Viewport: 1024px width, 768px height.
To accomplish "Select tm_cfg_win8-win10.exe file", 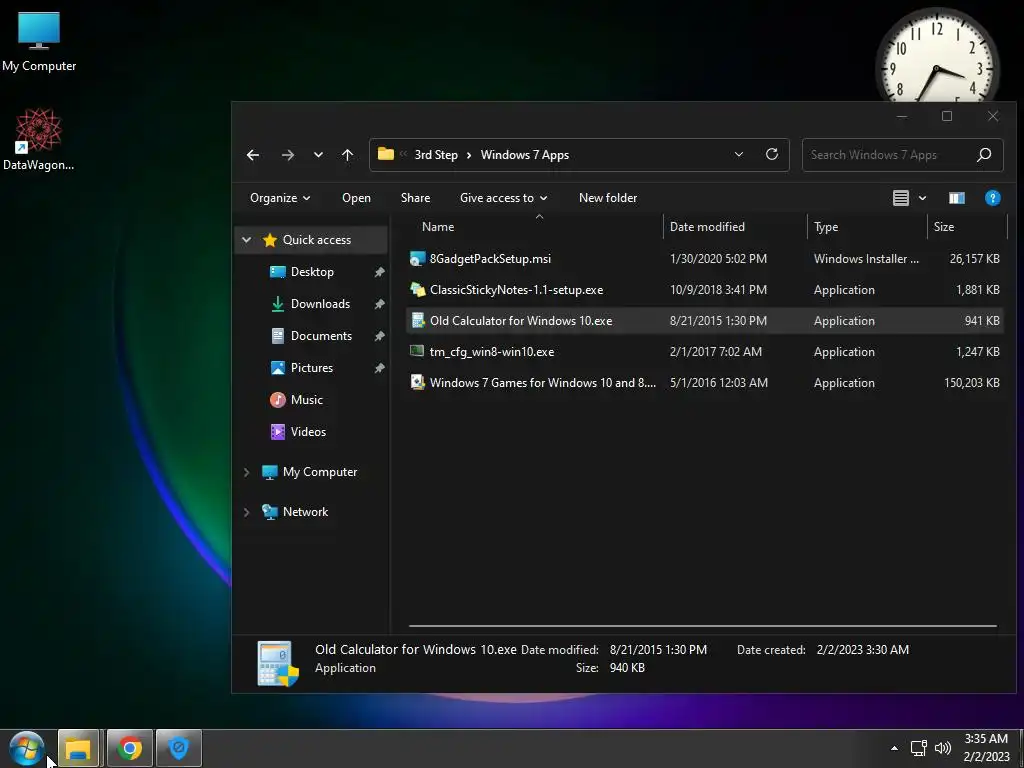I will click(x=492, y=352).
